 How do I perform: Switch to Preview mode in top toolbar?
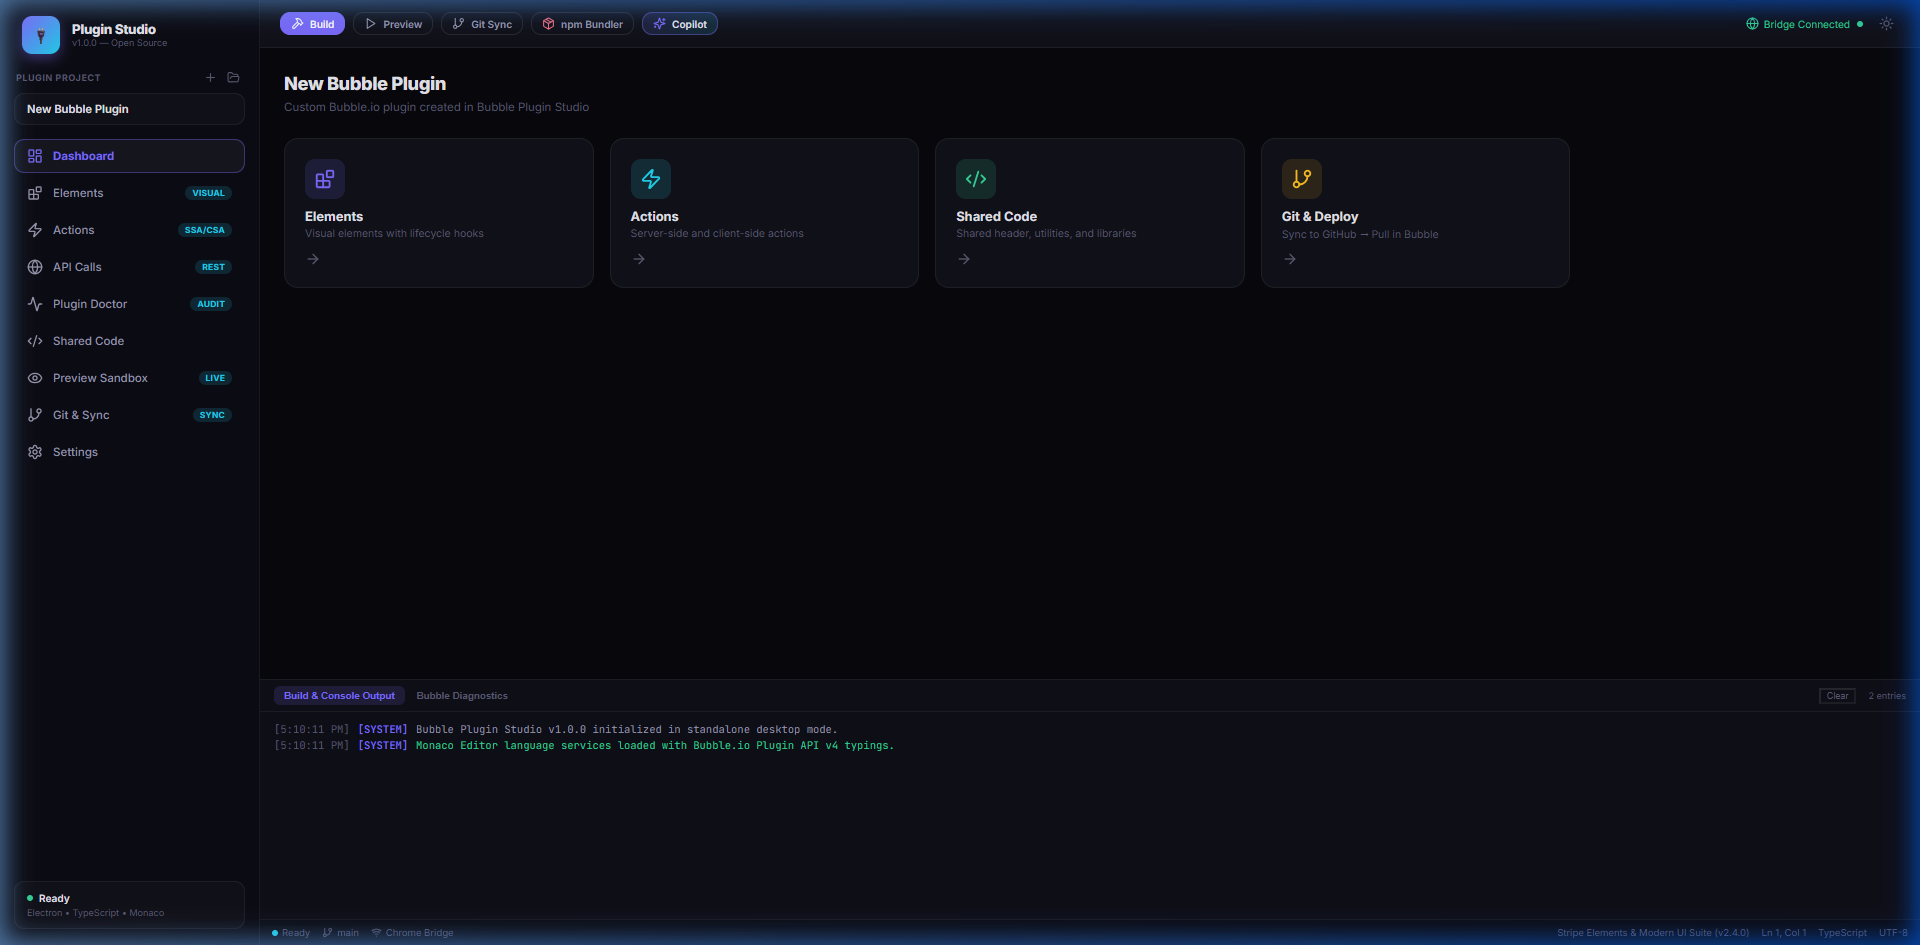[x=393, y=24]
